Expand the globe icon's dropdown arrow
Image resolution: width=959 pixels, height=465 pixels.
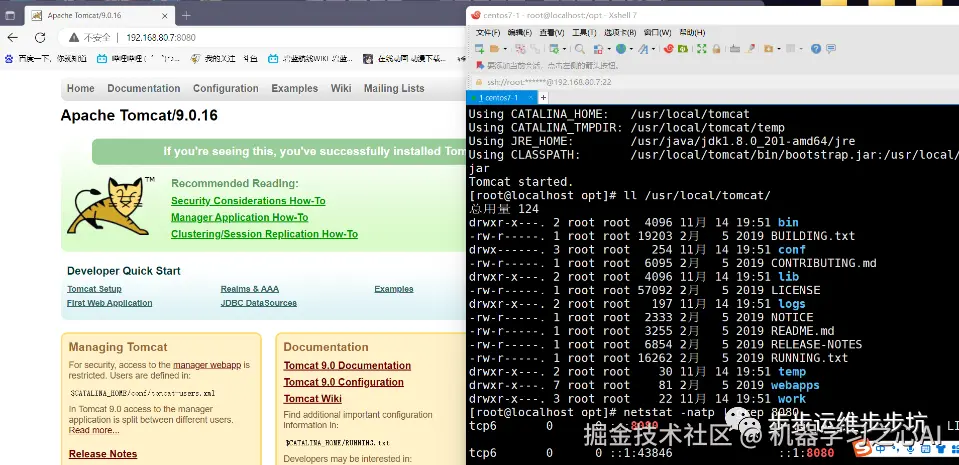(631, 49)
